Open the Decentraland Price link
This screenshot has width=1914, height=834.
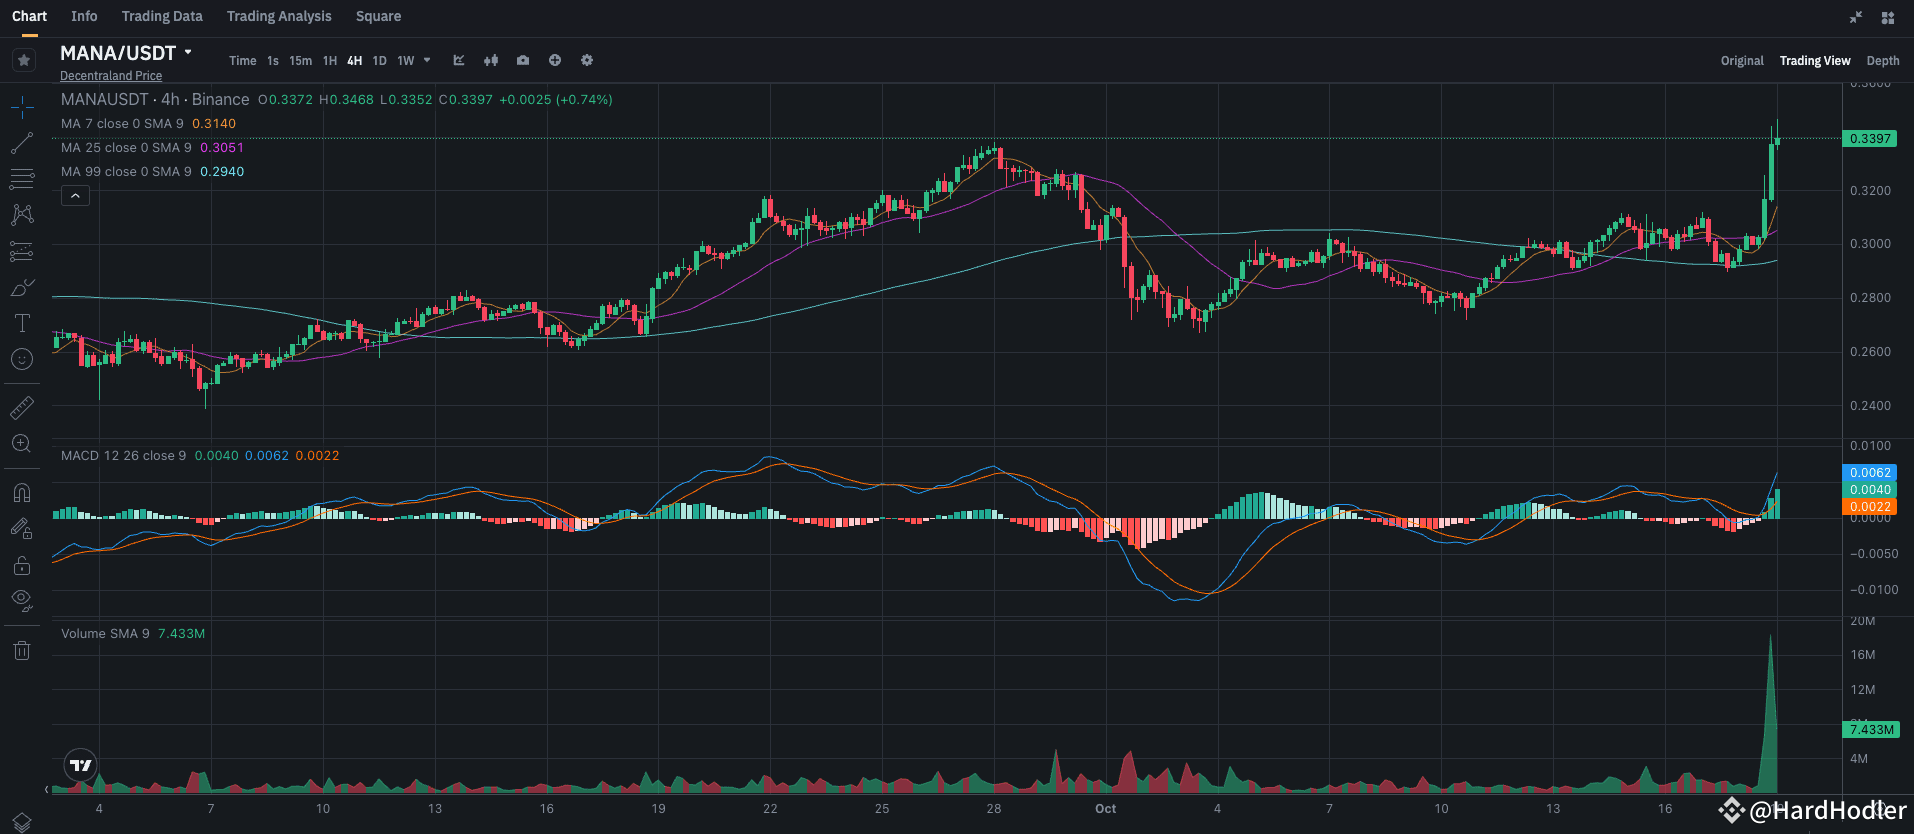(111, 76)
